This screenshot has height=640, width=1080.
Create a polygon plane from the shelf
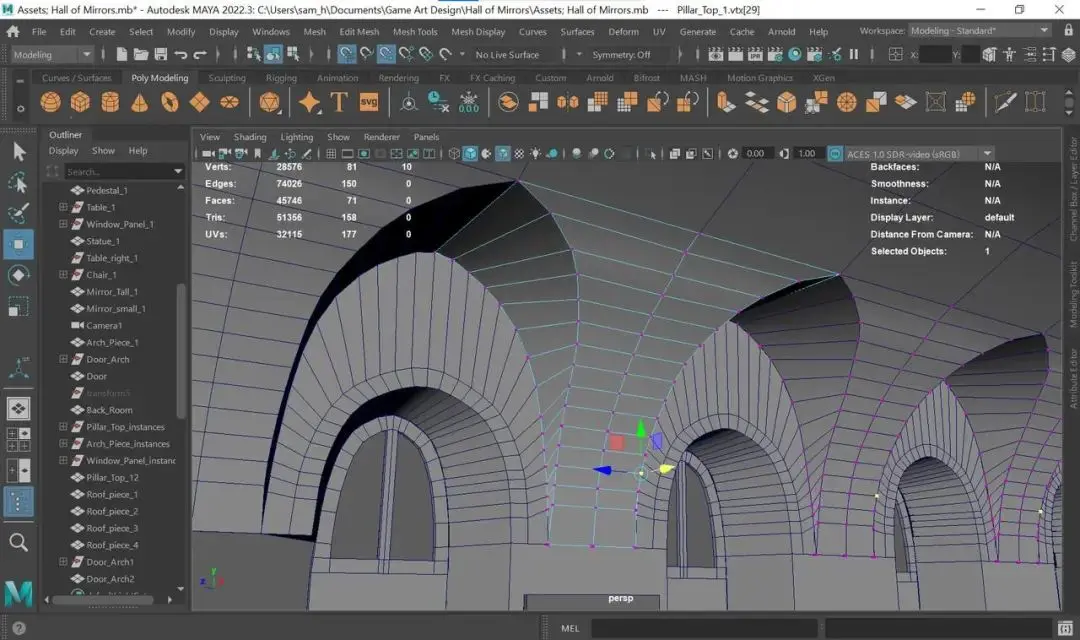(199, 103)
